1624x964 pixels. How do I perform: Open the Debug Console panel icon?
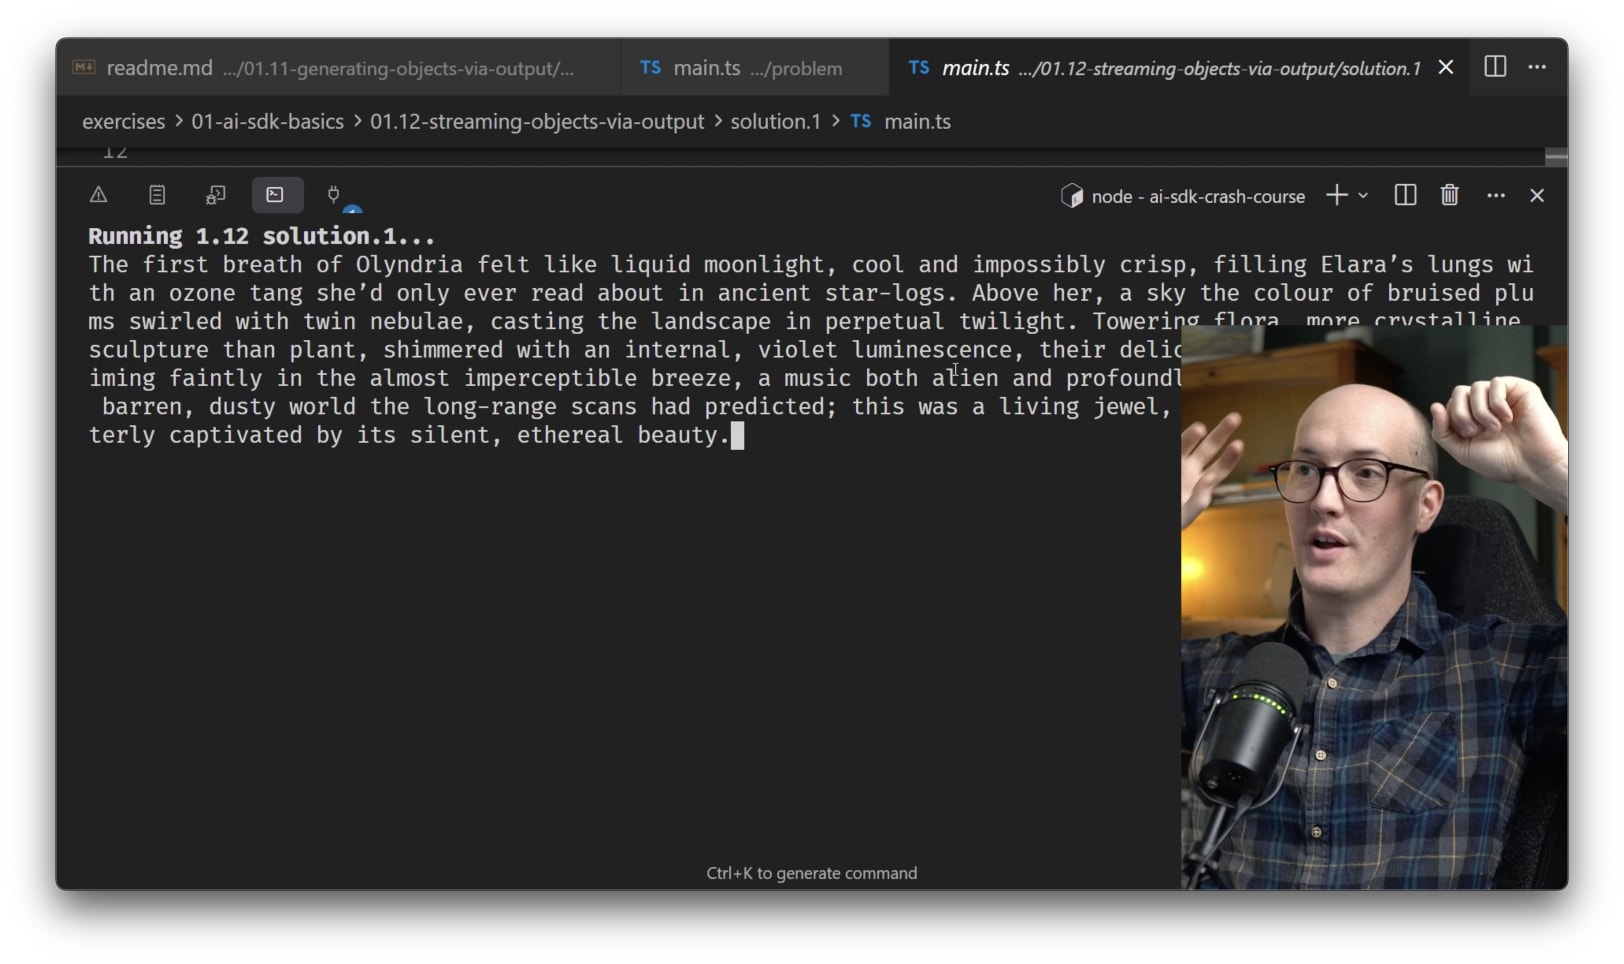point(216,195)
